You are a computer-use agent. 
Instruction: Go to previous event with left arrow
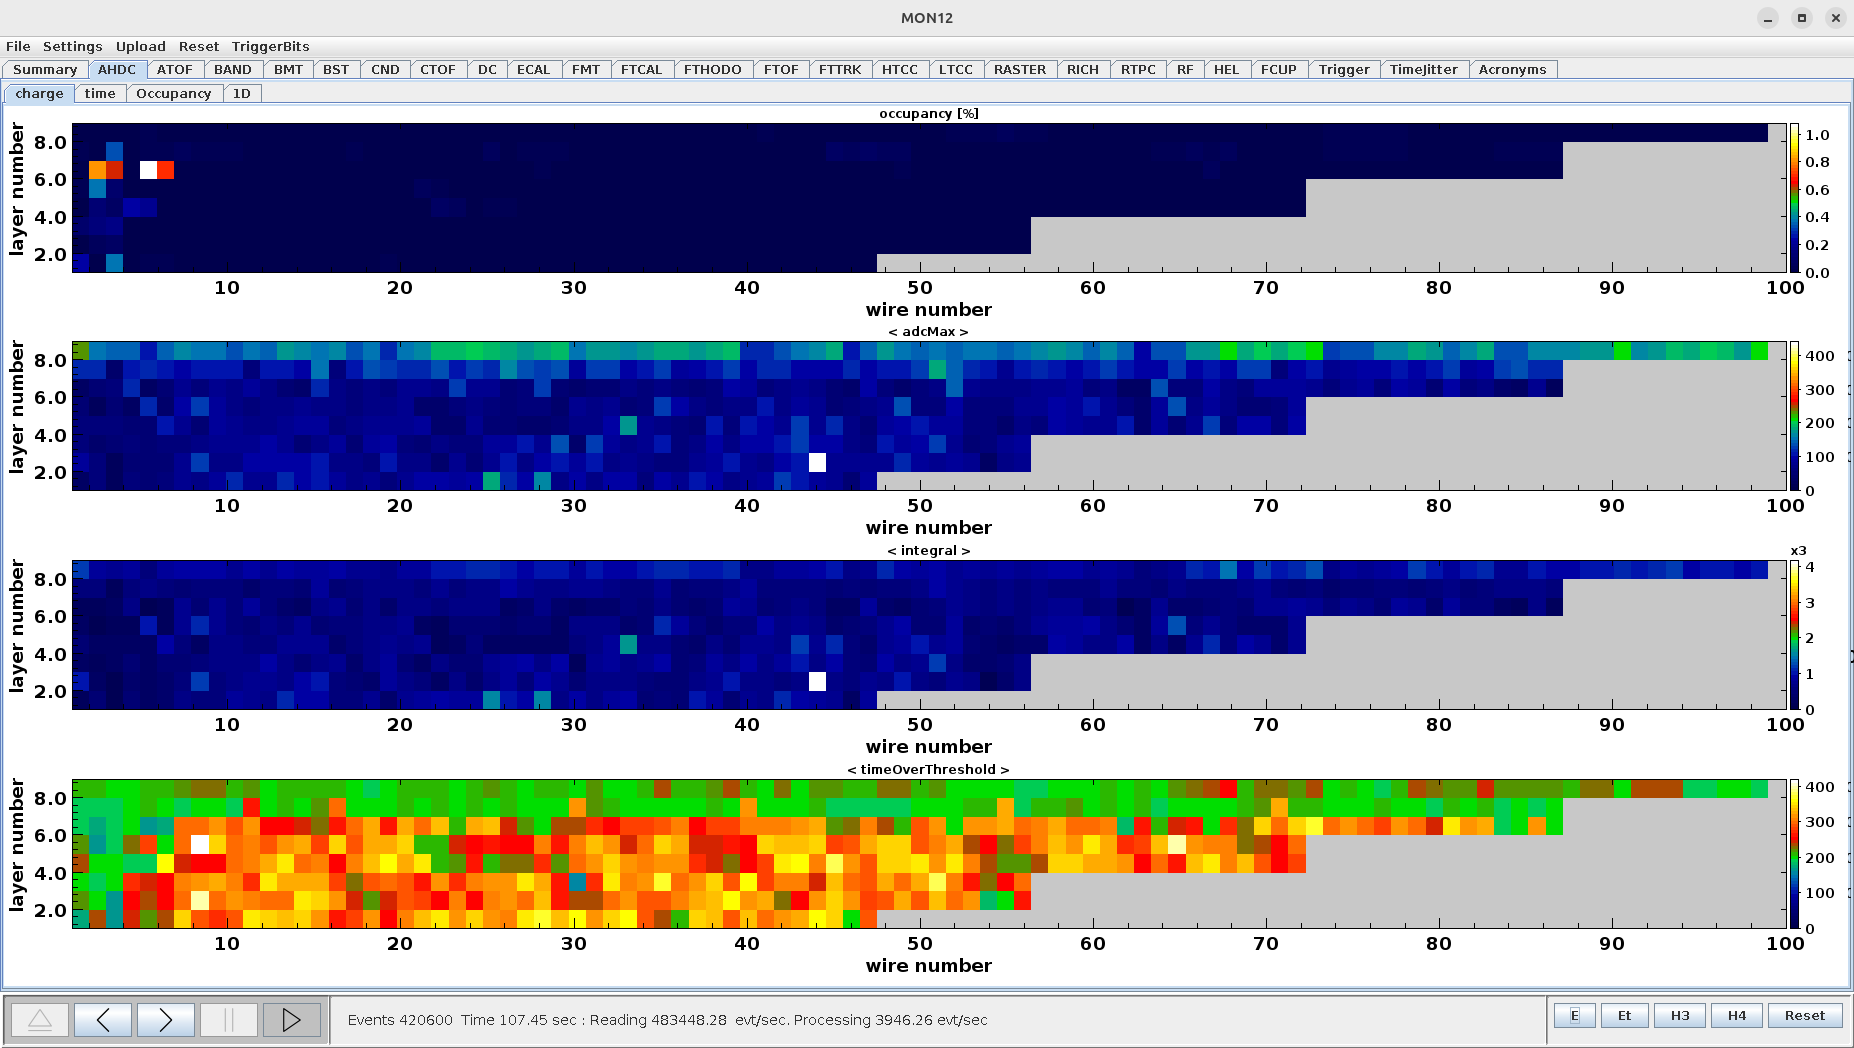103,1020
